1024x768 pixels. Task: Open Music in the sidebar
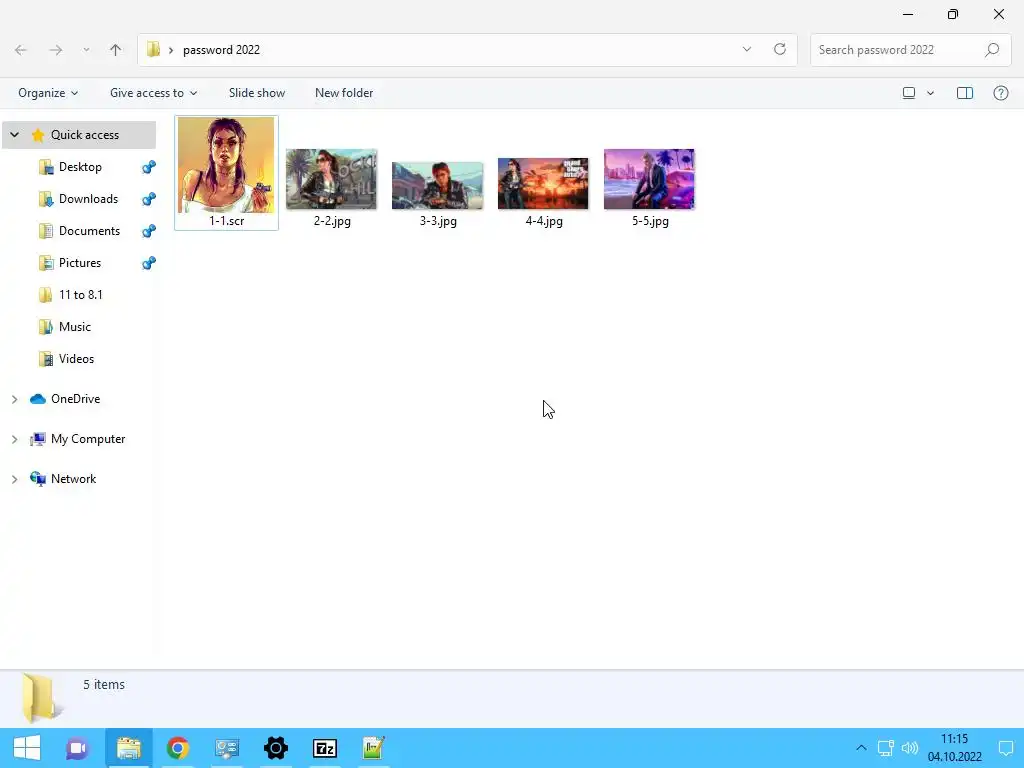coord(74,327)
